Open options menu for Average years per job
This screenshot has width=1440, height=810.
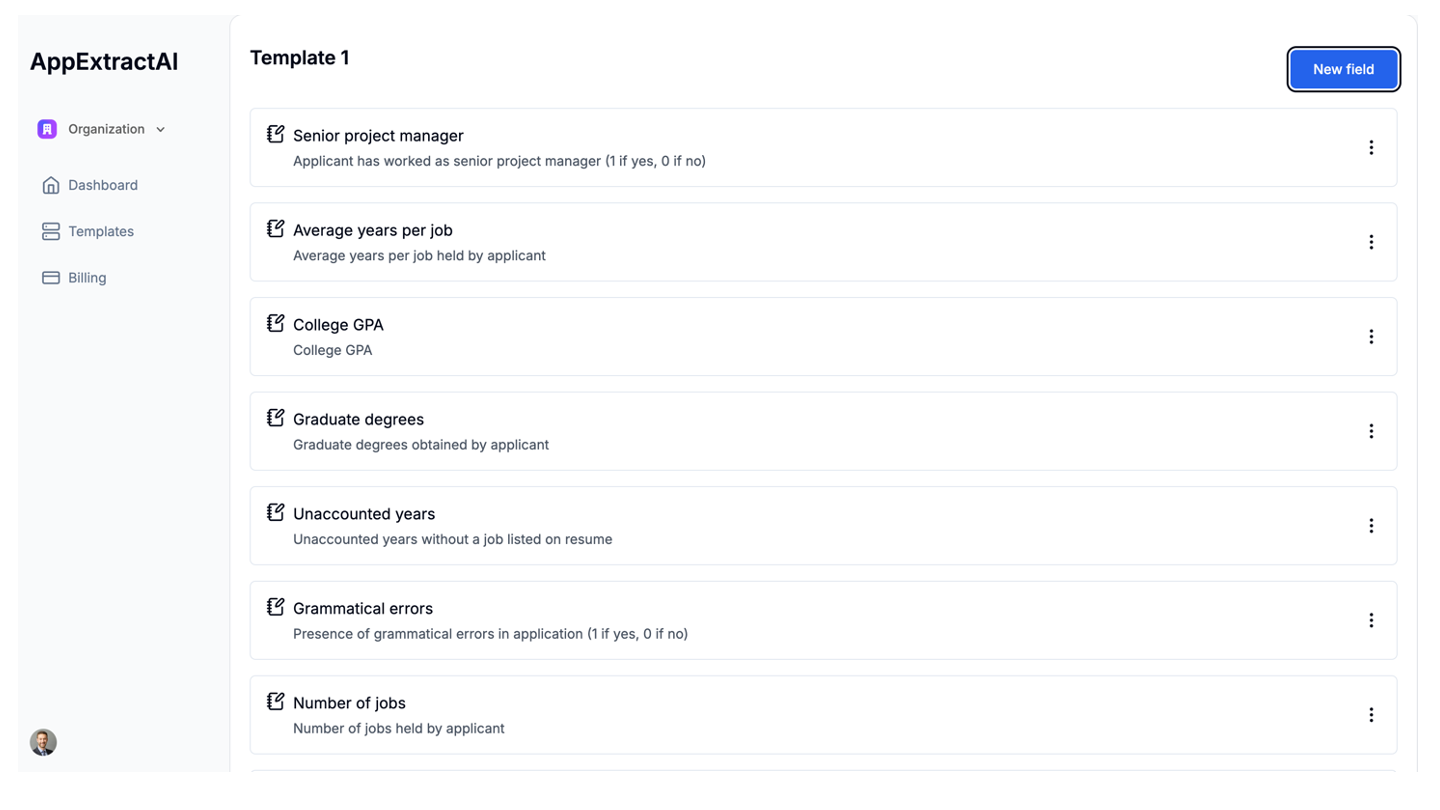tap(1371, 242)
